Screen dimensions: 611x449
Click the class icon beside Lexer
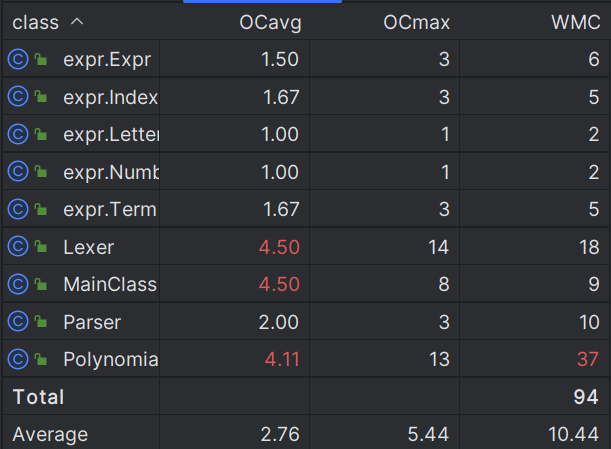click(18, 247)
